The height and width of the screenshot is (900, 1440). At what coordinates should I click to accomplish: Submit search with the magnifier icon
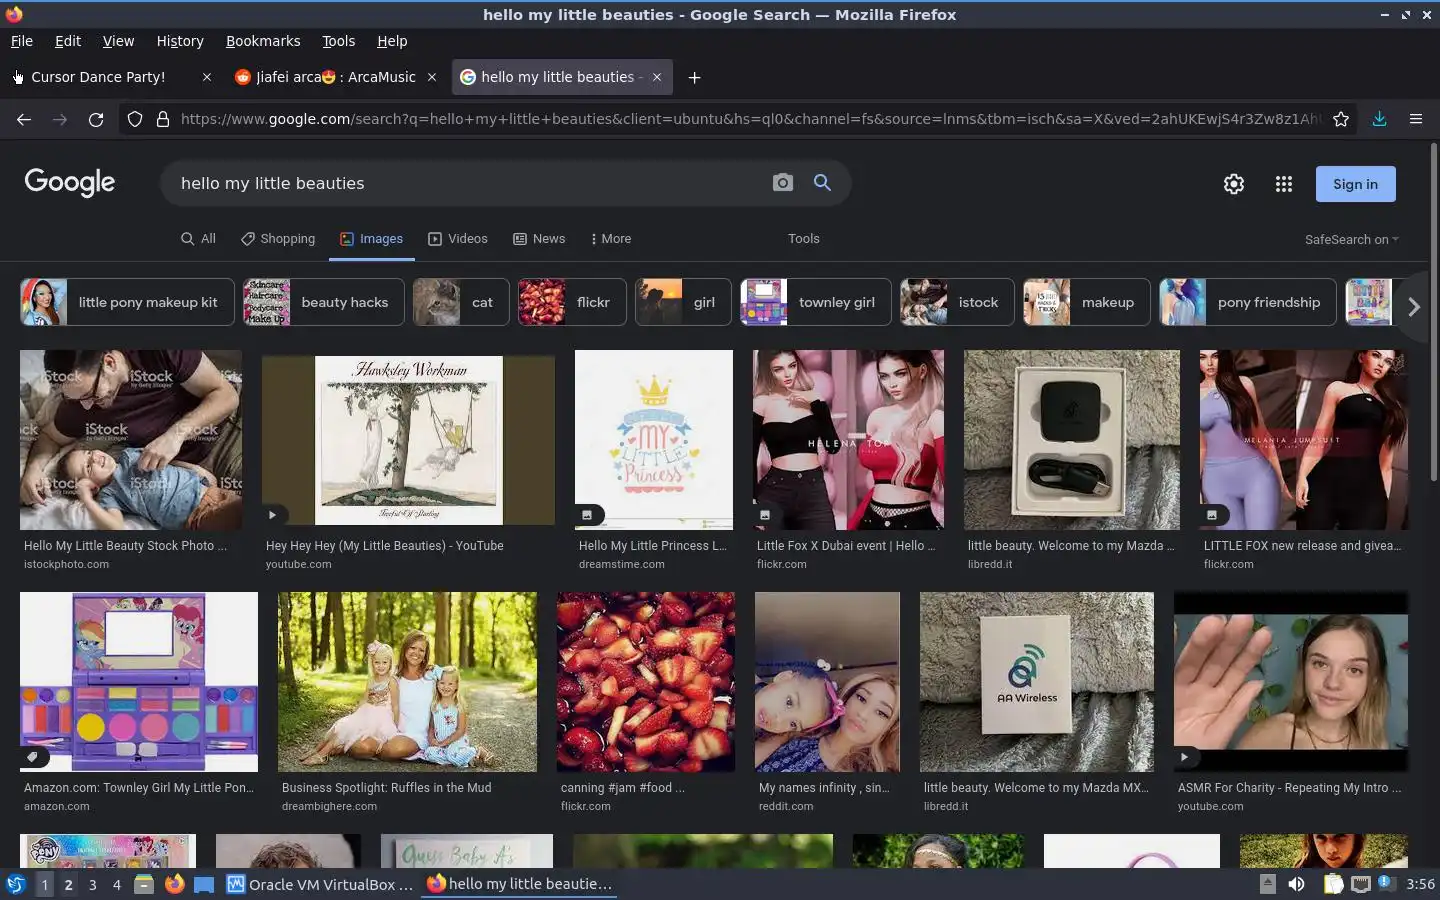click(822, 183)
